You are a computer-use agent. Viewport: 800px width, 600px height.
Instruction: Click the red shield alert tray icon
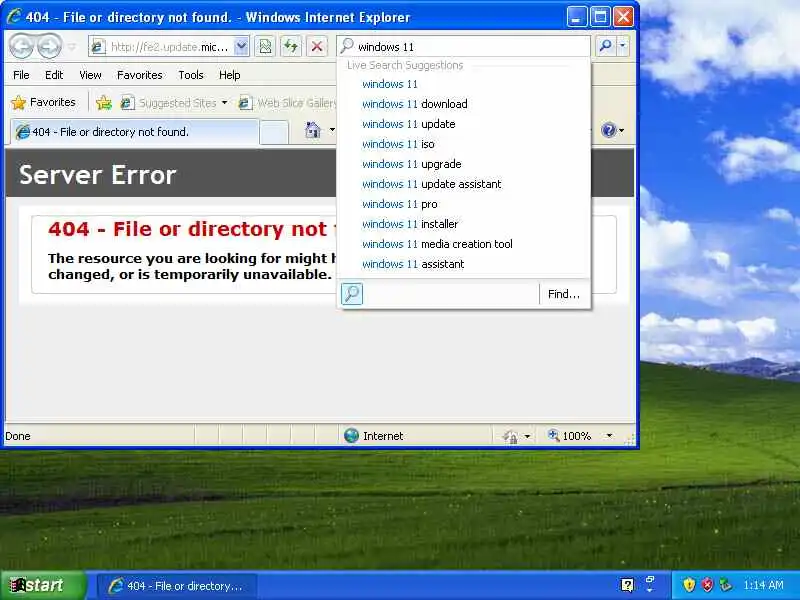[707, 585]
